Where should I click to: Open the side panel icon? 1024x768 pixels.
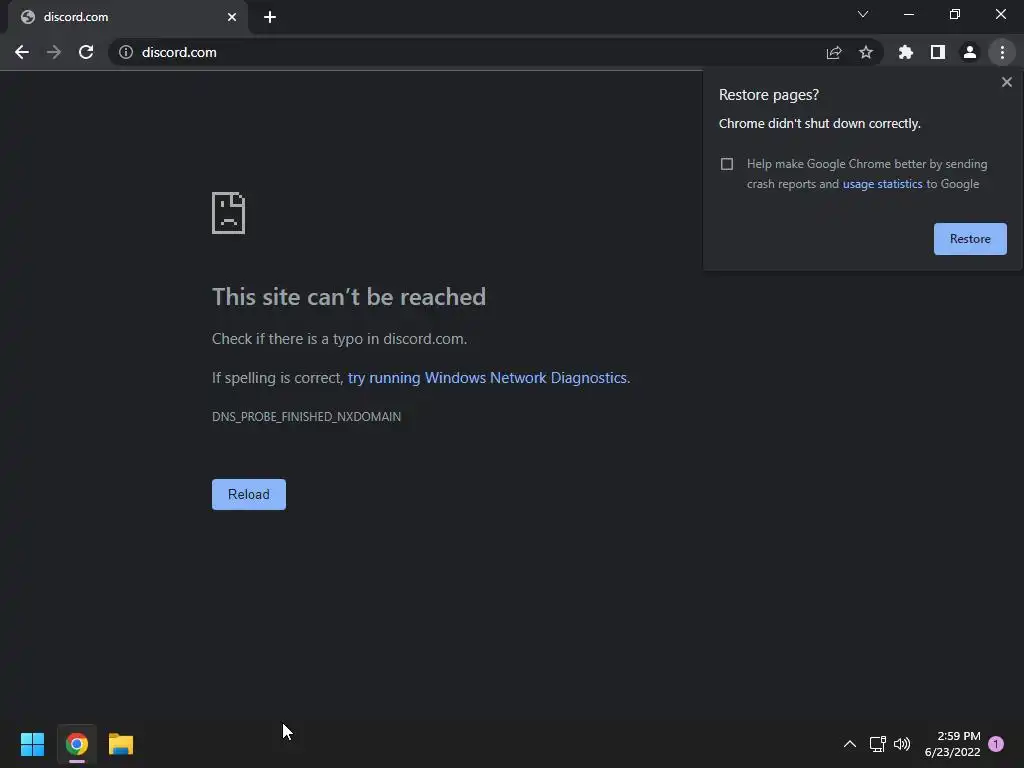pyautogui.click(x=938, y=52)
